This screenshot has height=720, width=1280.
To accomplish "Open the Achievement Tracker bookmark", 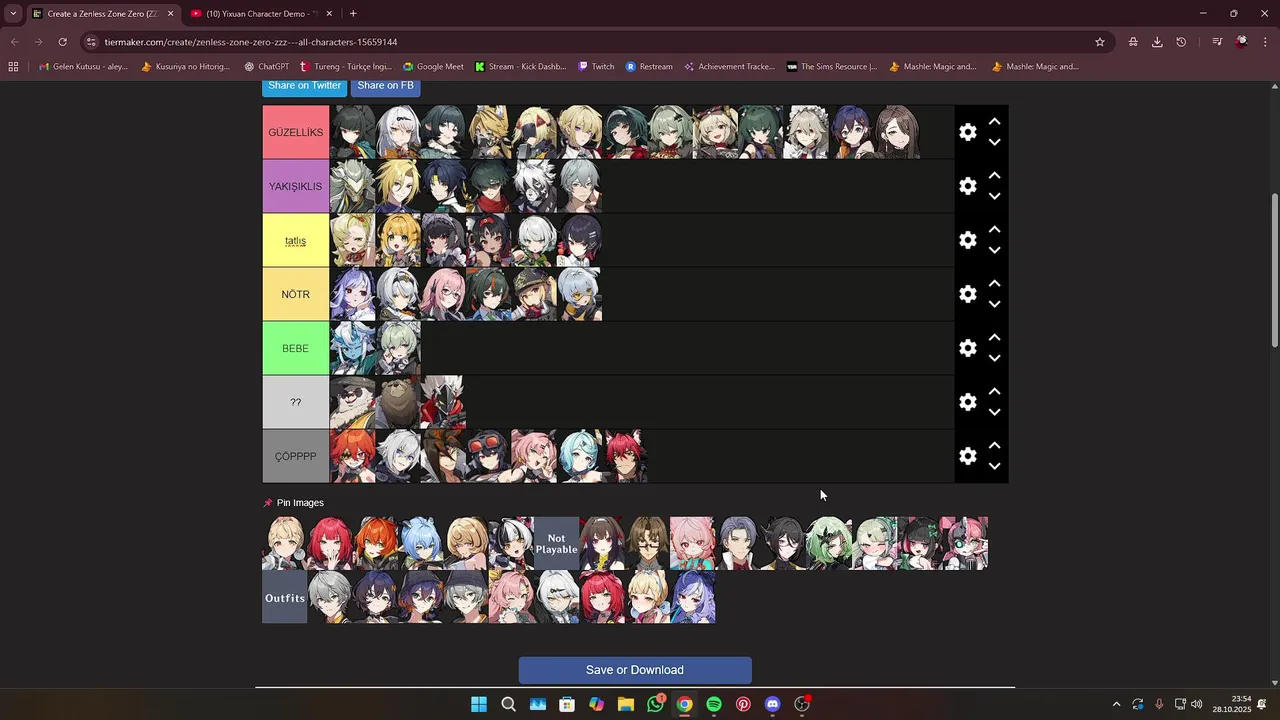I will point(729,67).
